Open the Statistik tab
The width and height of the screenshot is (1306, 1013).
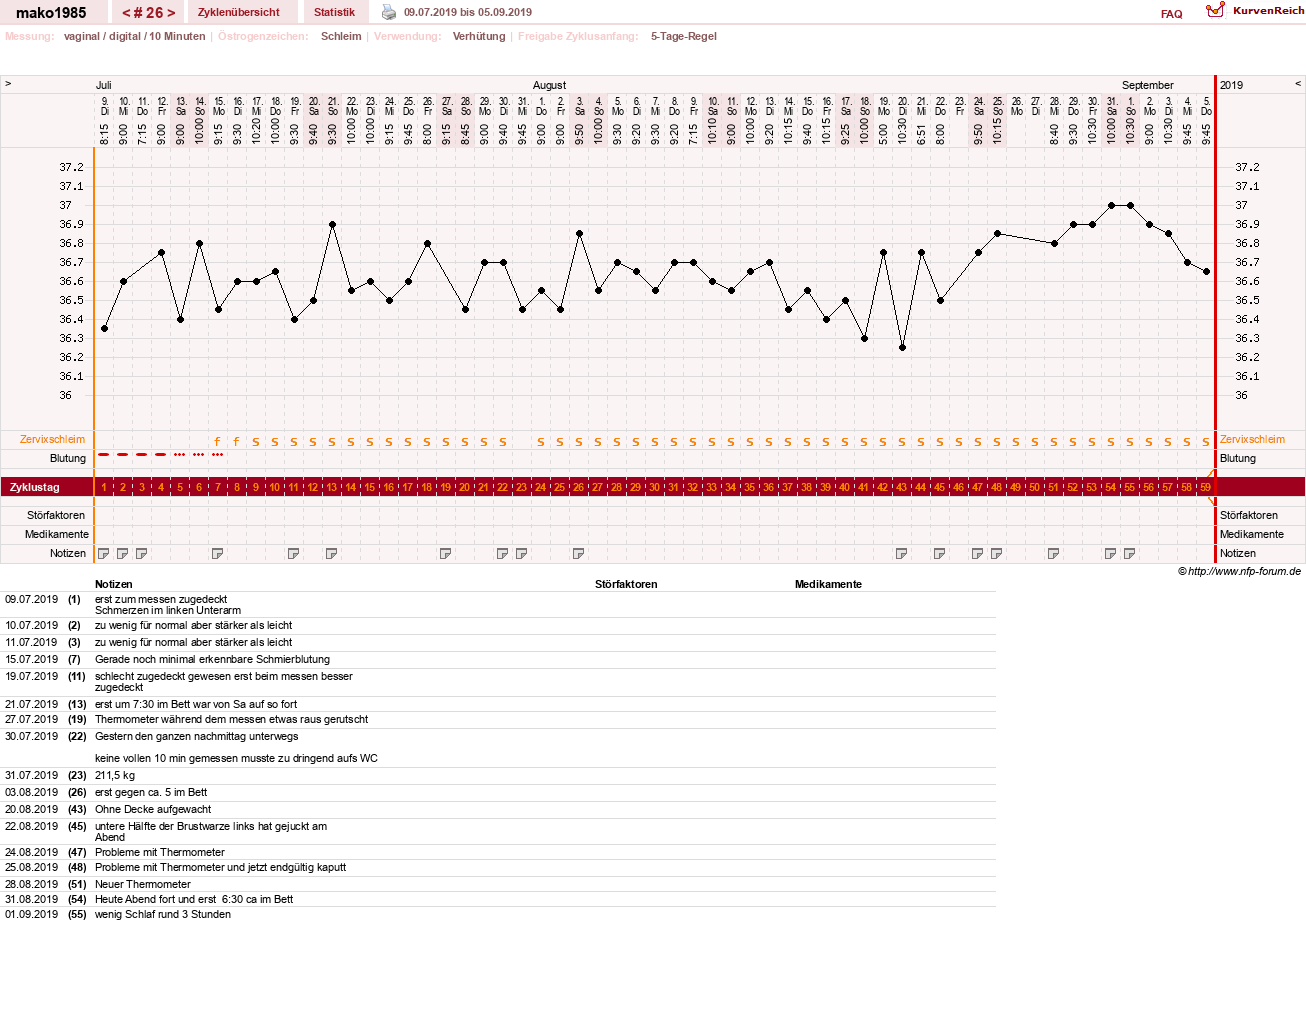click(x=334, y=12)
